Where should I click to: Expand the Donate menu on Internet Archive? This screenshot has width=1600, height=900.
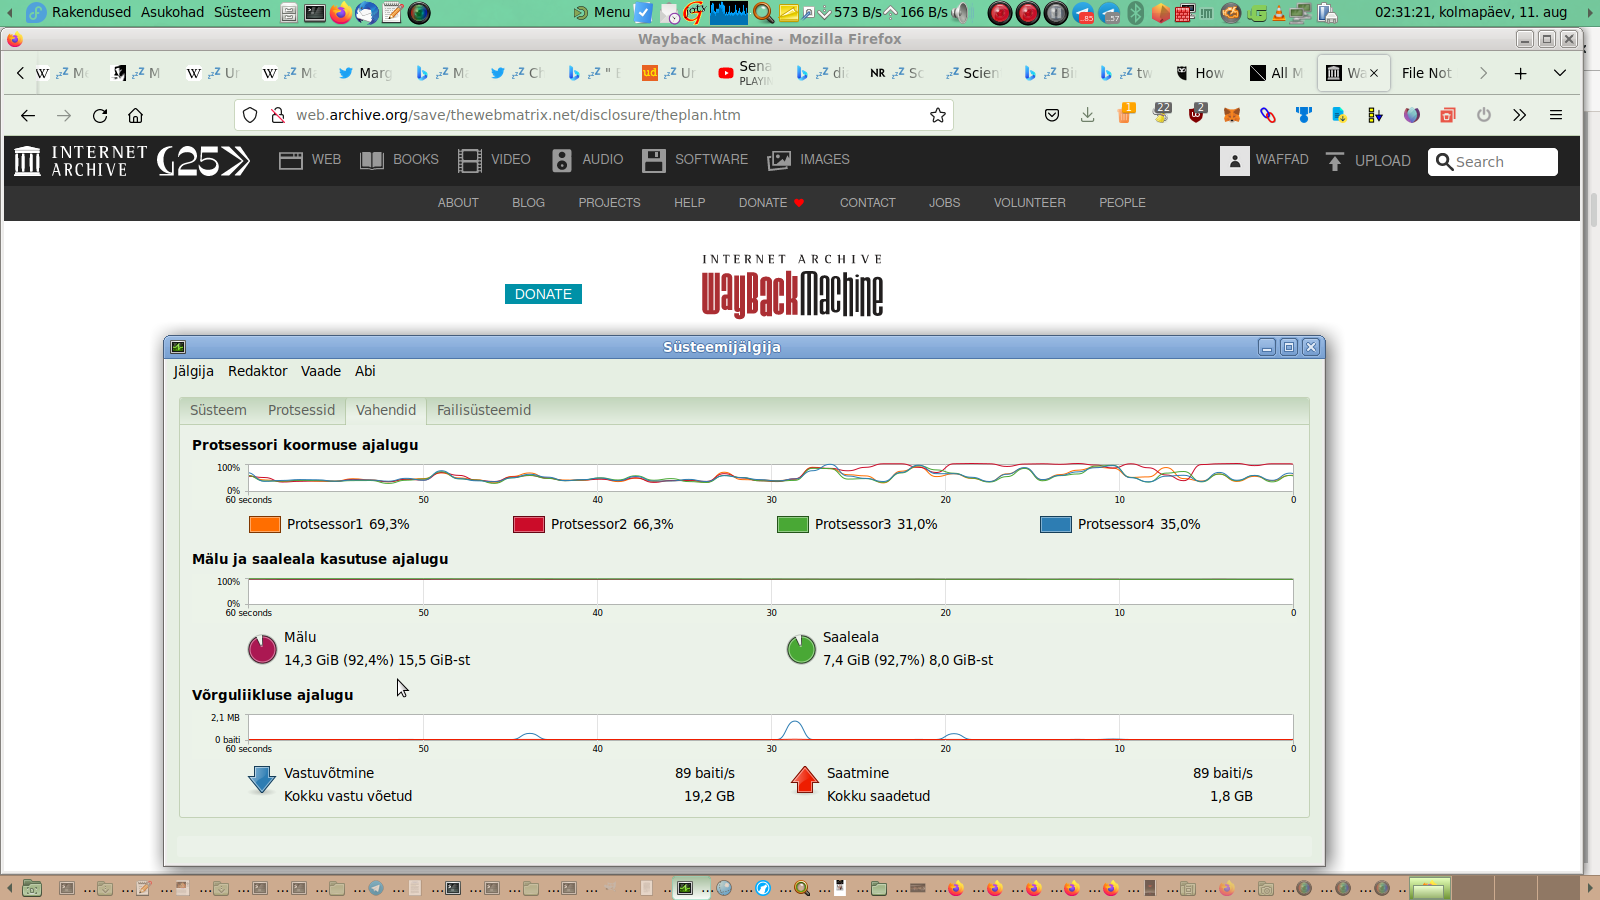point(771,203)
